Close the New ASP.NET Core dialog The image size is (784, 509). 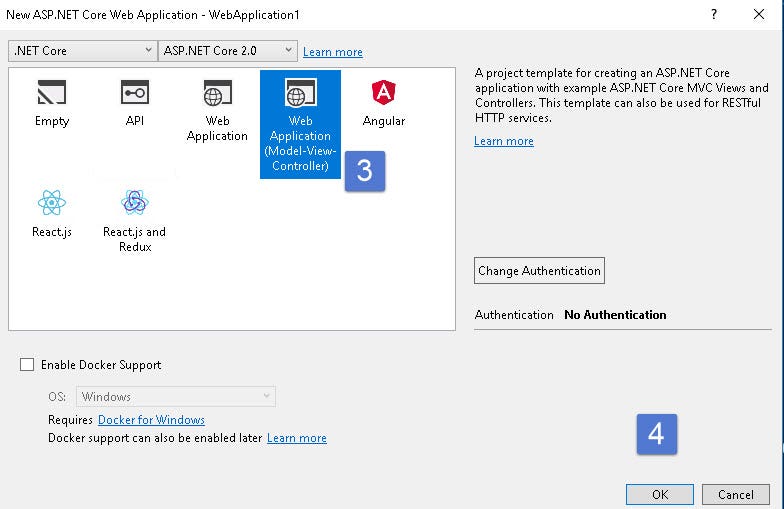coord(759,14)
